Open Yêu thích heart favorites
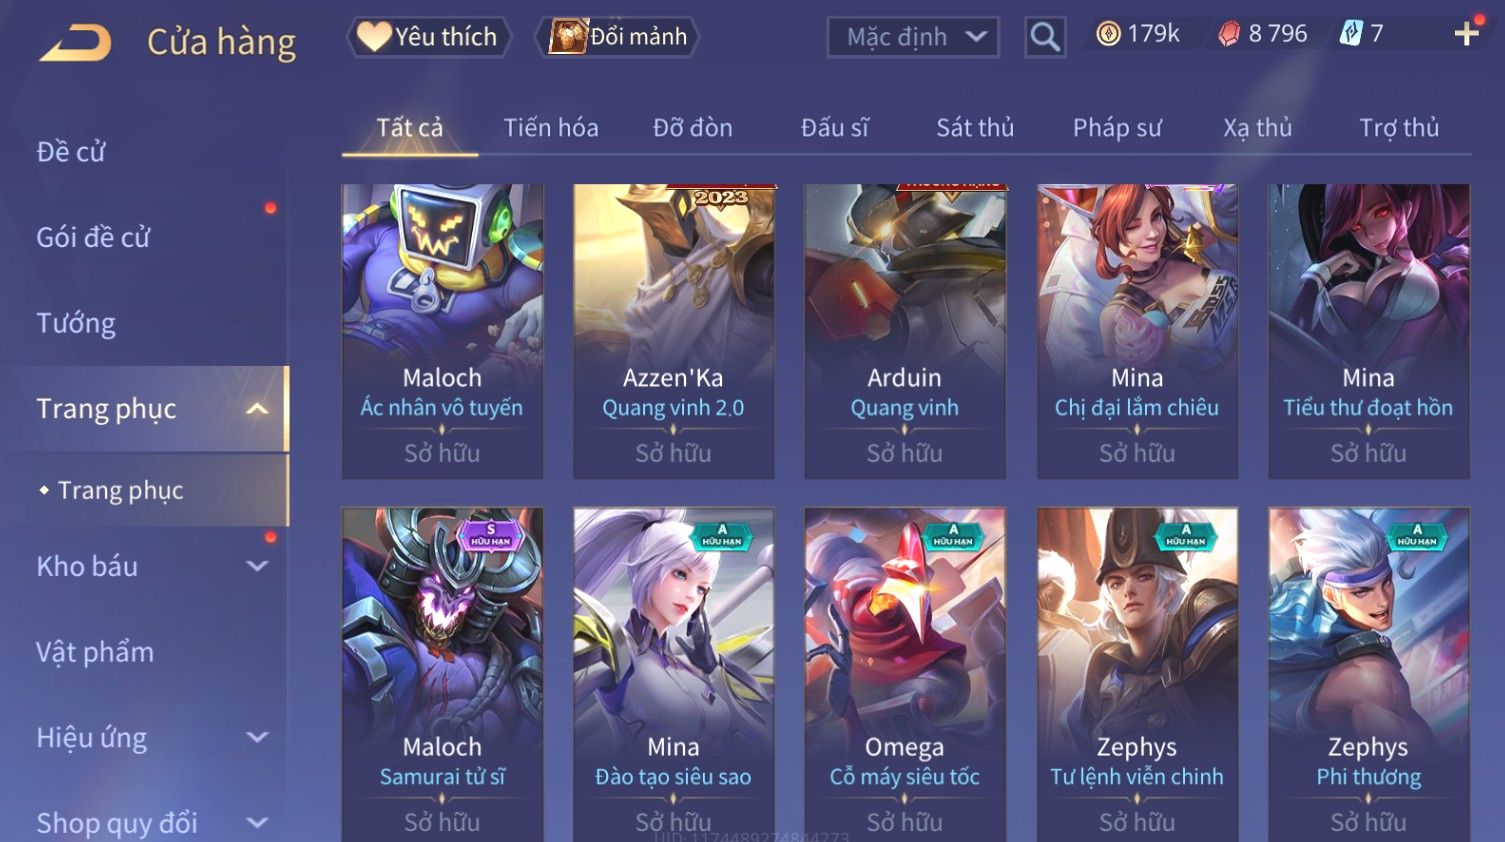Viewport: 1505px width, 842px height. coord(429,37)
